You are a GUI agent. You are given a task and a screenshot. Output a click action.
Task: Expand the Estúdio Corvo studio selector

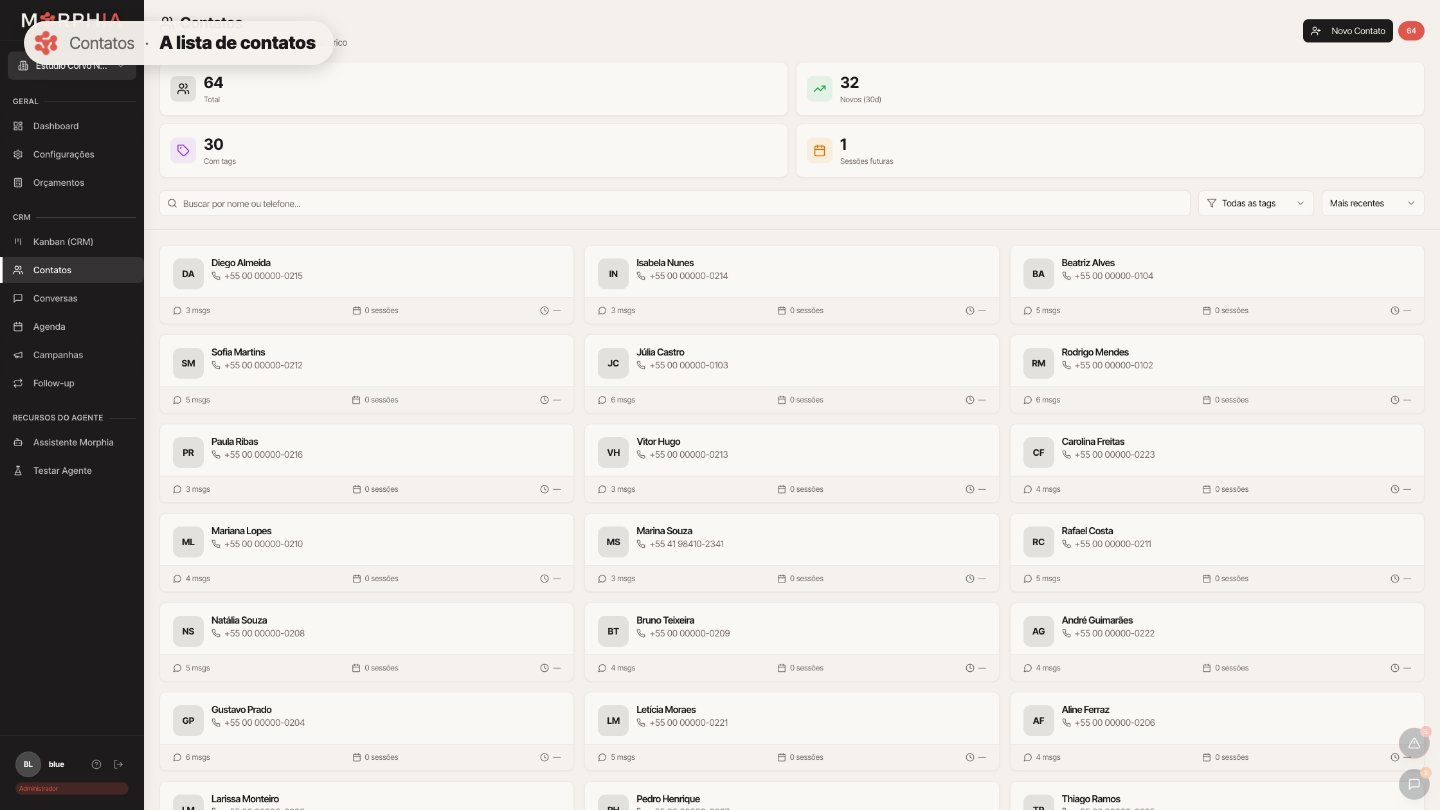click(72, 66)
